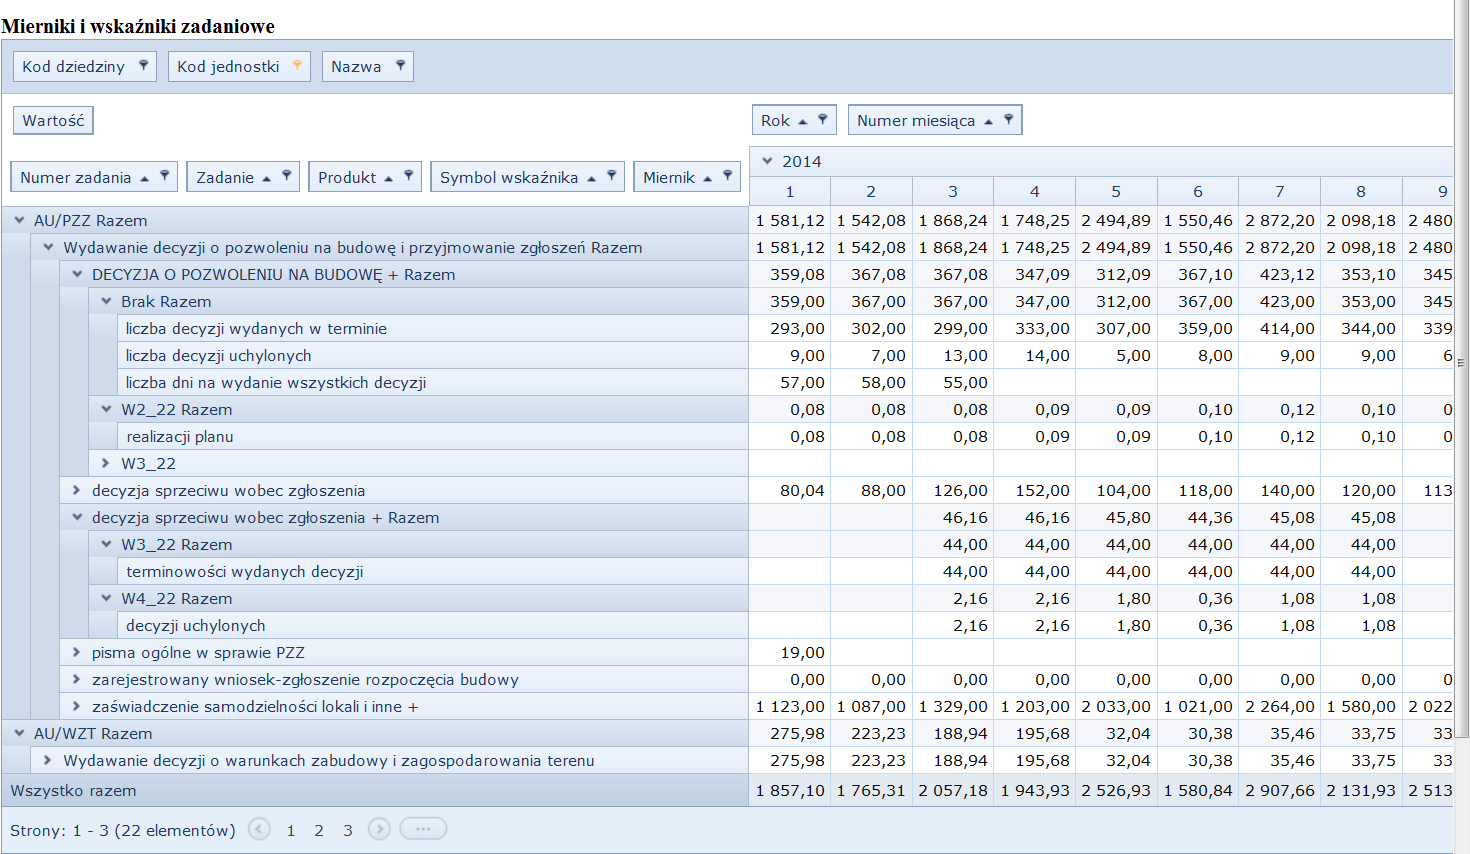Expand Wydawanie decyzji o warunkach zabudowy row
This screenshot has height=854, width=1470.
pyautogui.click(x=48, y=760)
